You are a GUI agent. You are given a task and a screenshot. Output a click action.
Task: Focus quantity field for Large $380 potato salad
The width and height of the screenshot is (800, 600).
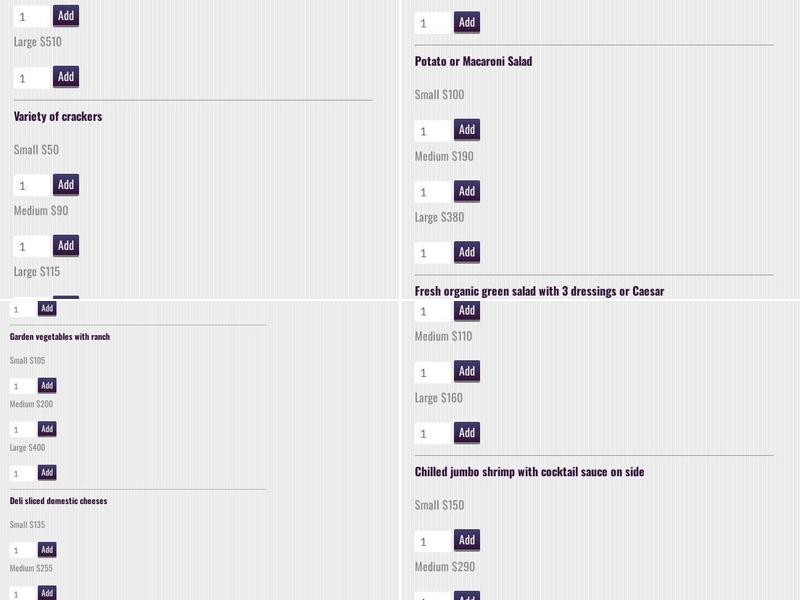[x=433, y=253]
